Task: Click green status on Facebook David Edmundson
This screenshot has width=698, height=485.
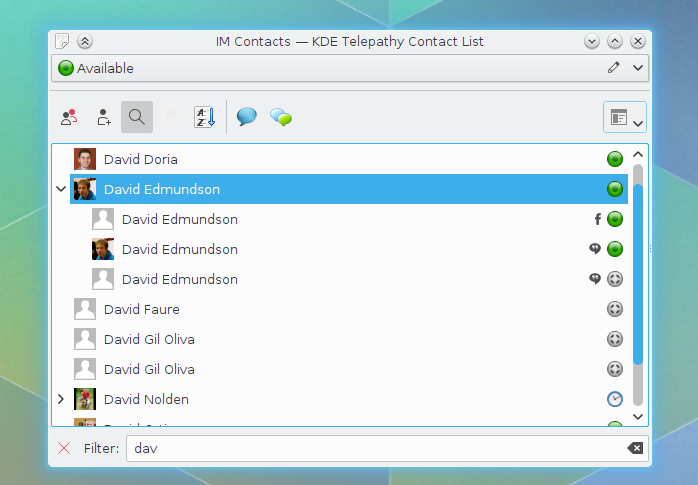Action: (615, 219)
